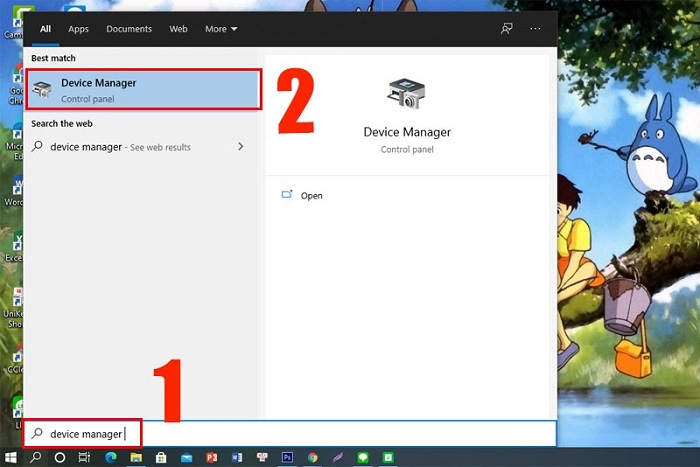Open Device Manager from Best match result
Image resolution: width=700 pixels, height=467 pixels.
pyautogui.click(x=143, y=90)
